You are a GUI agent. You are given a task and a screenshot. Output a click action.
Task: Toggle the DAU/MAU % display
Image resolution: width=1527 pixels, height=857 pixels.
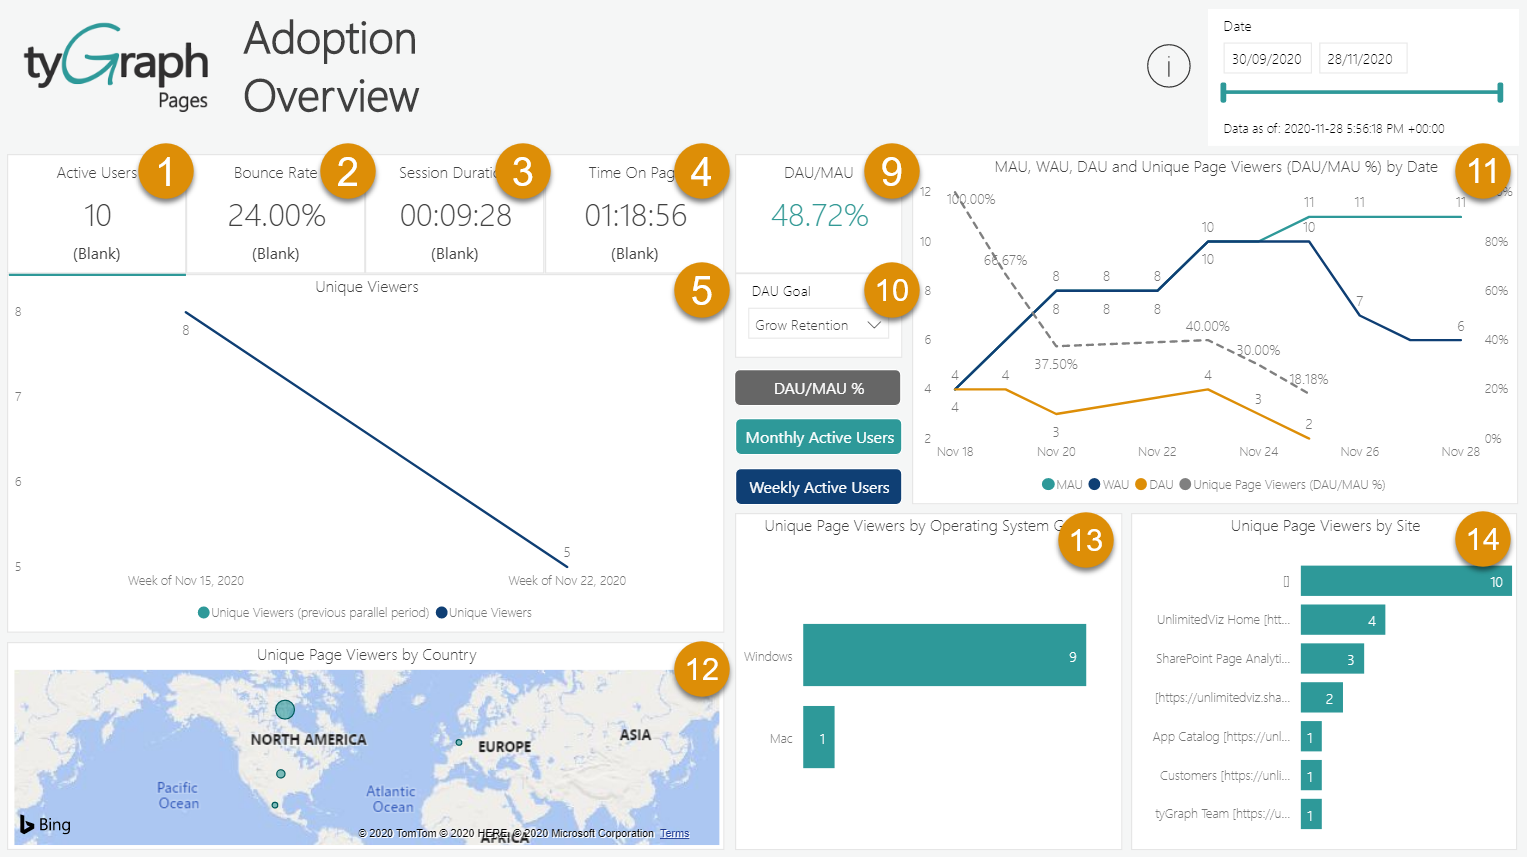[817, 387]
